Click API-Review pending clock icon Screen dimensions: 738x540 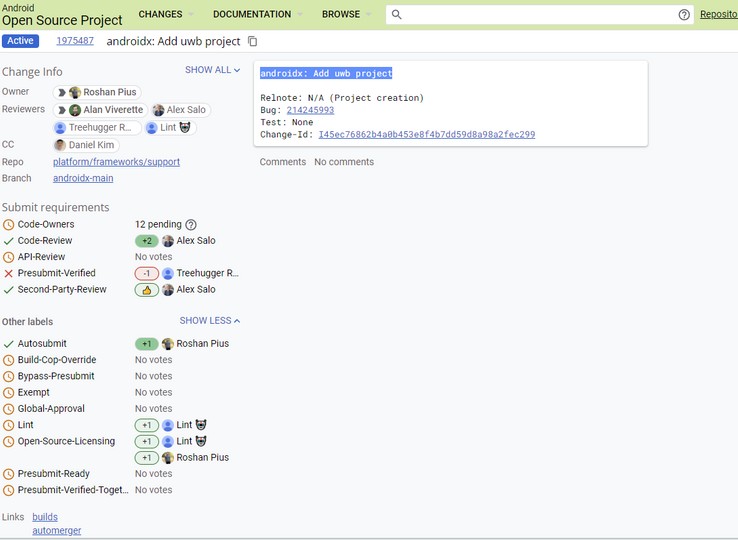(8, 258)
